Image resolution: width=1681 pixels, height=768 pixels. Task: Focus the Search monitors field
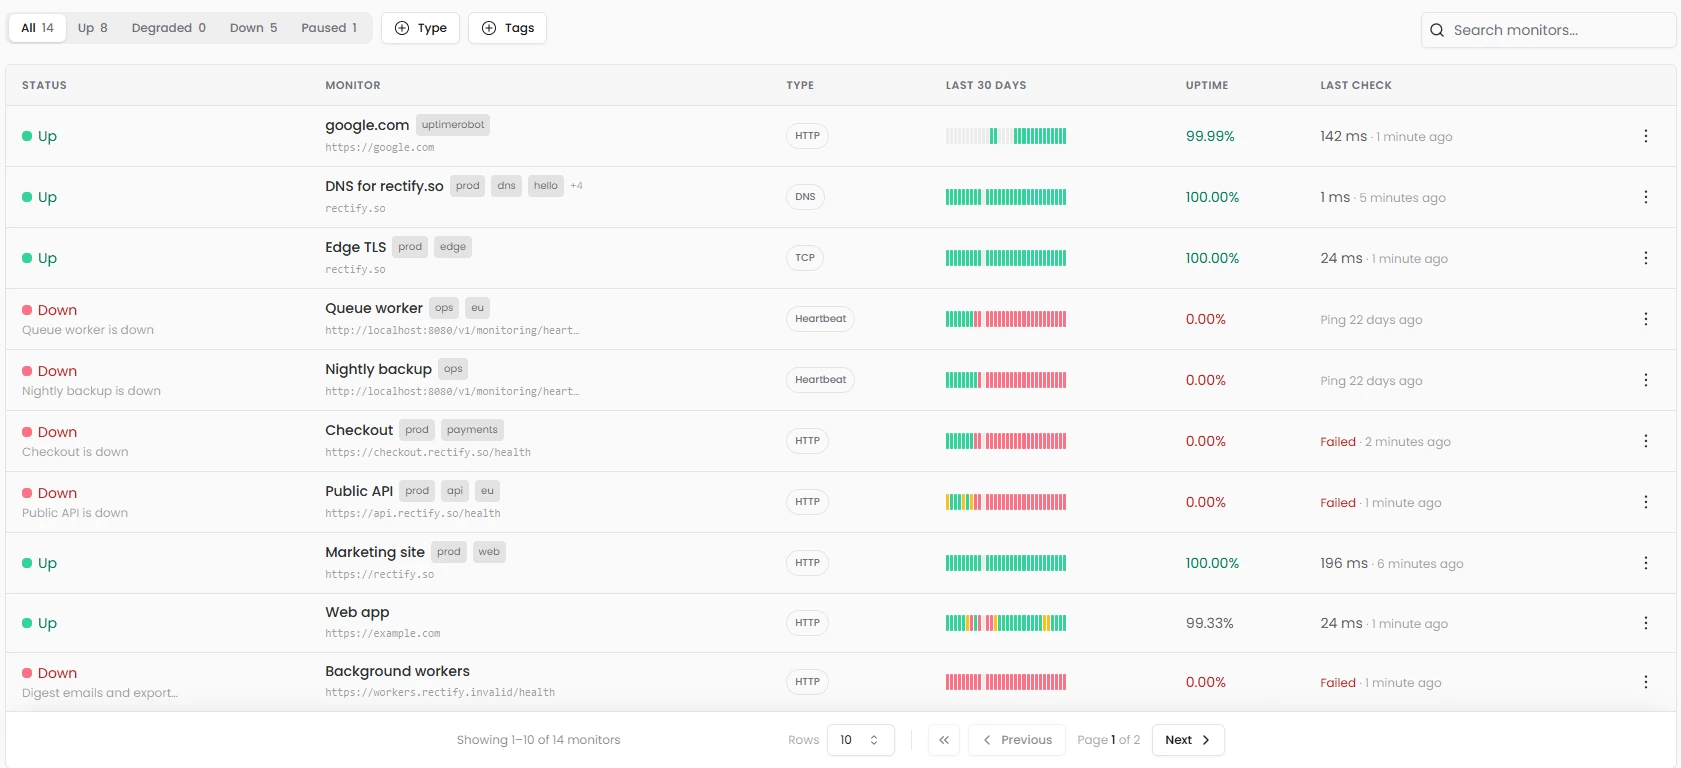click(x=1548, y=30)
